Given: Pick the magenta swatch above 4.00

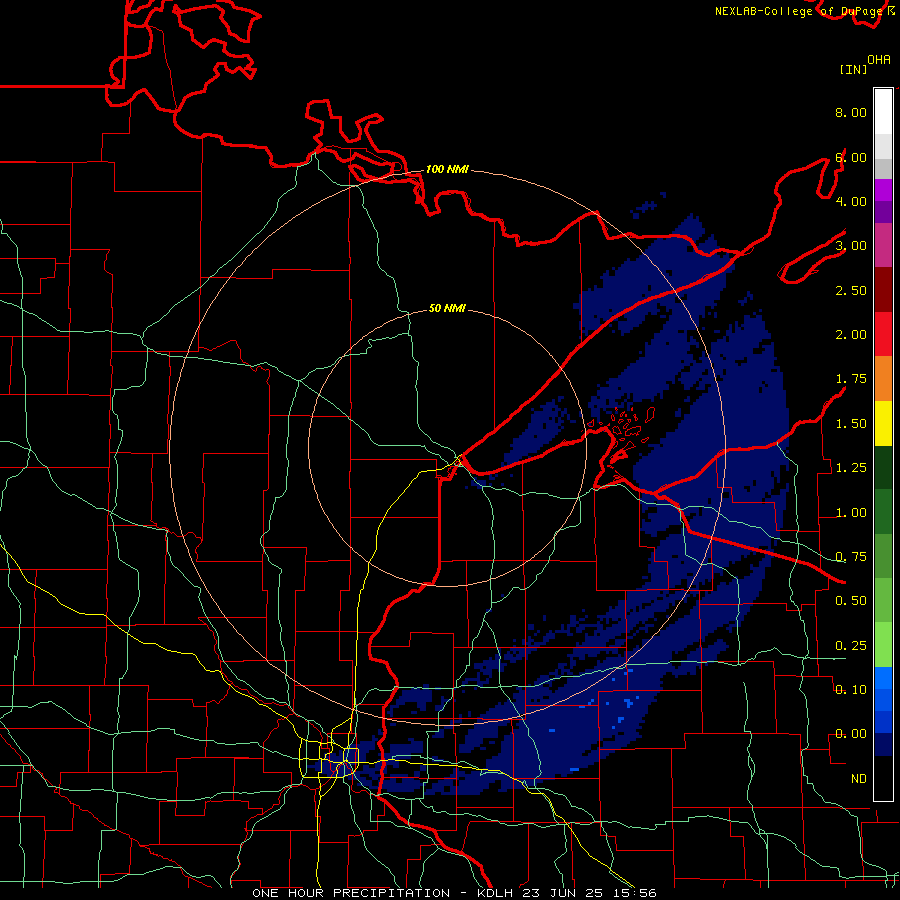Looking at the screenshot, I should 883,190.
